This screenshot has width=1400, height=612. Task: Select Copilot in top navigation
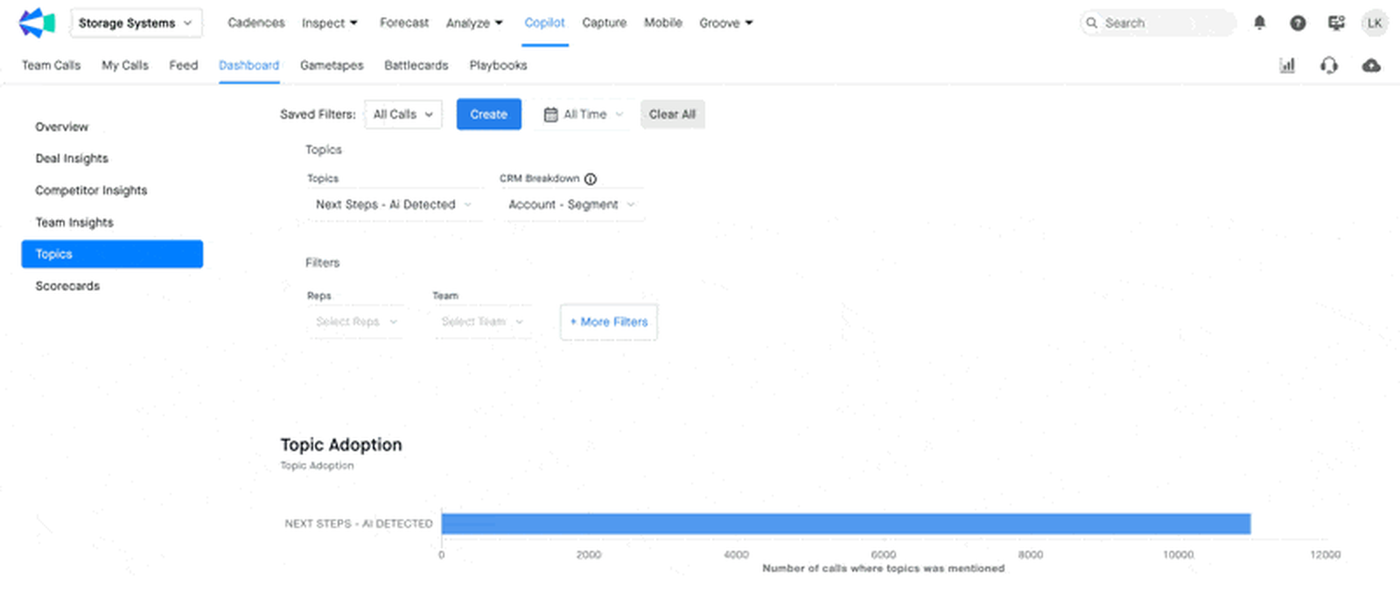tap(545, 23)
